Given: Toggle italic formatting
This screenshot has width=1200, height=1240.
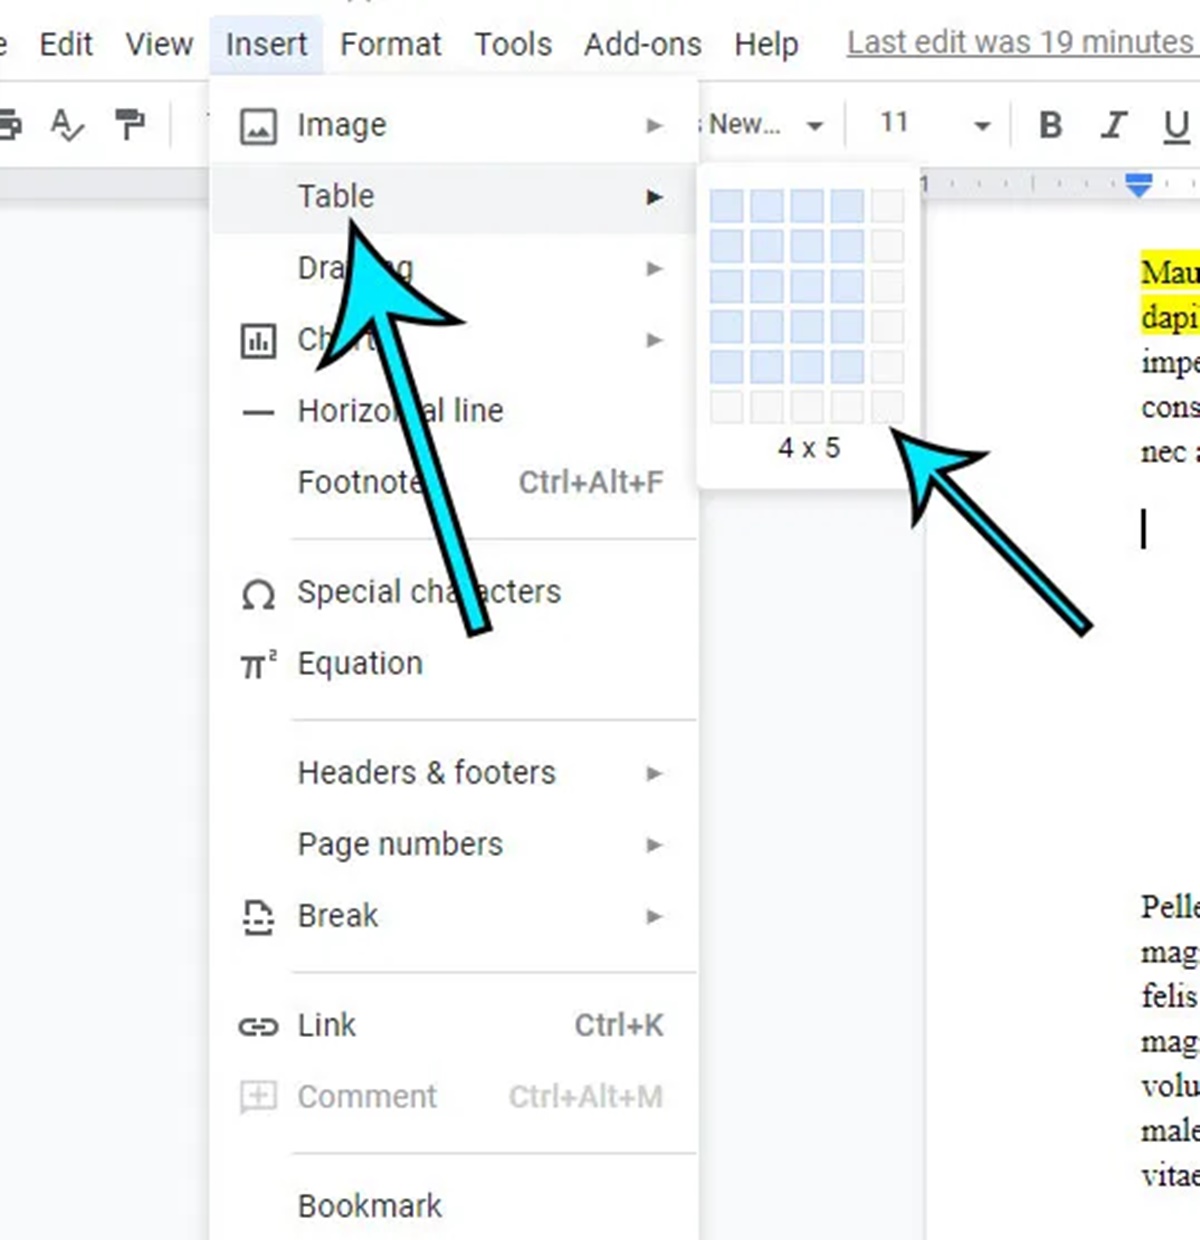Looking at the screenshot, I should (1112, 125).
